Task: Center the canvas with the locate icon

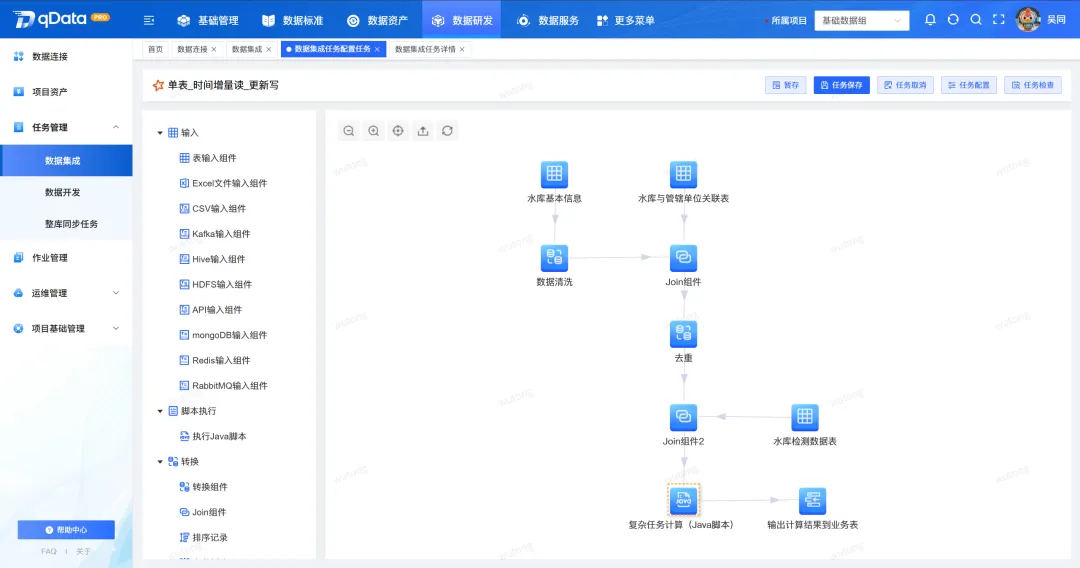Action: [398, 131]
